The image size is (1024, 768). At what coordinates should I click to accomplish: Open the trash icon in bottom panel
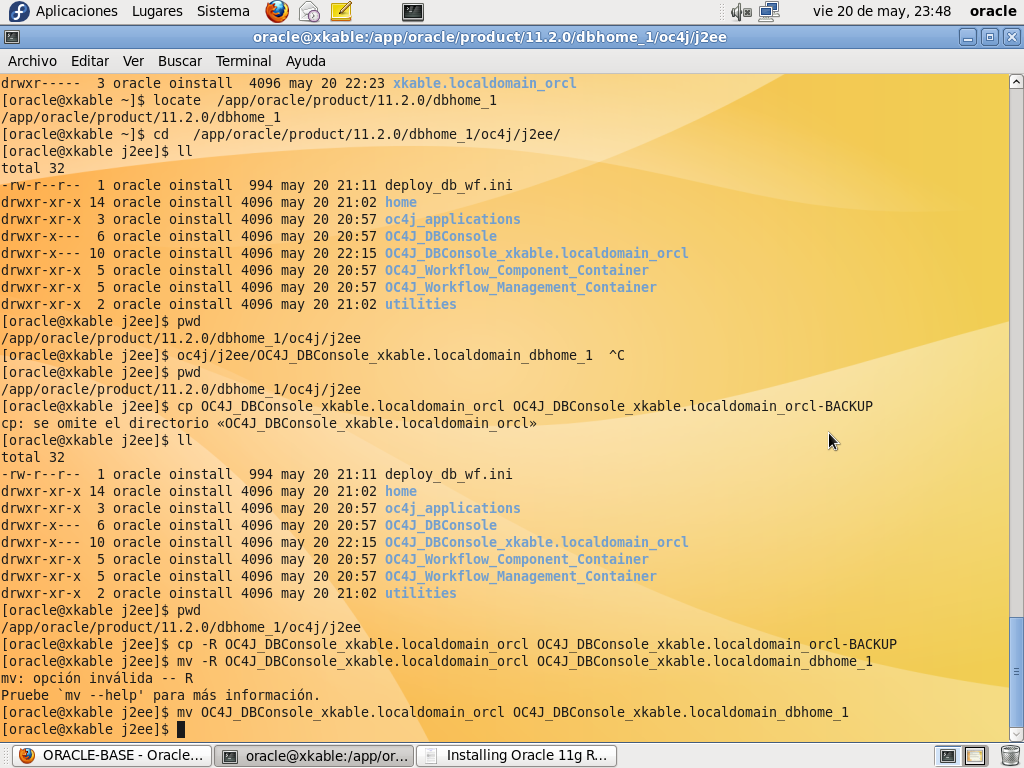click(x=1010, y=756)
